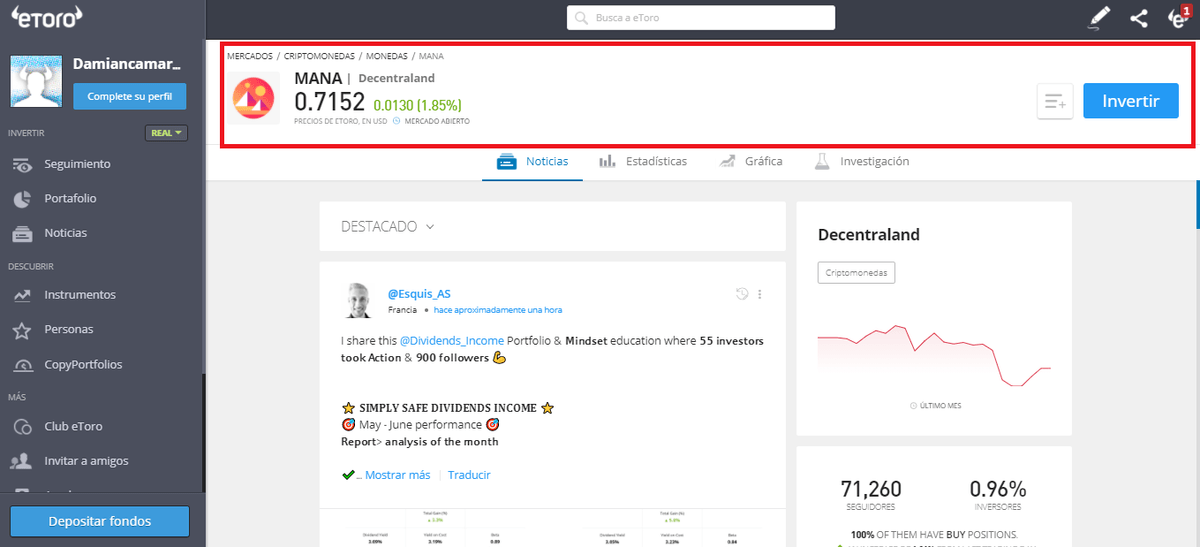Click the Busca a eToro search field

tap(701, 18)
